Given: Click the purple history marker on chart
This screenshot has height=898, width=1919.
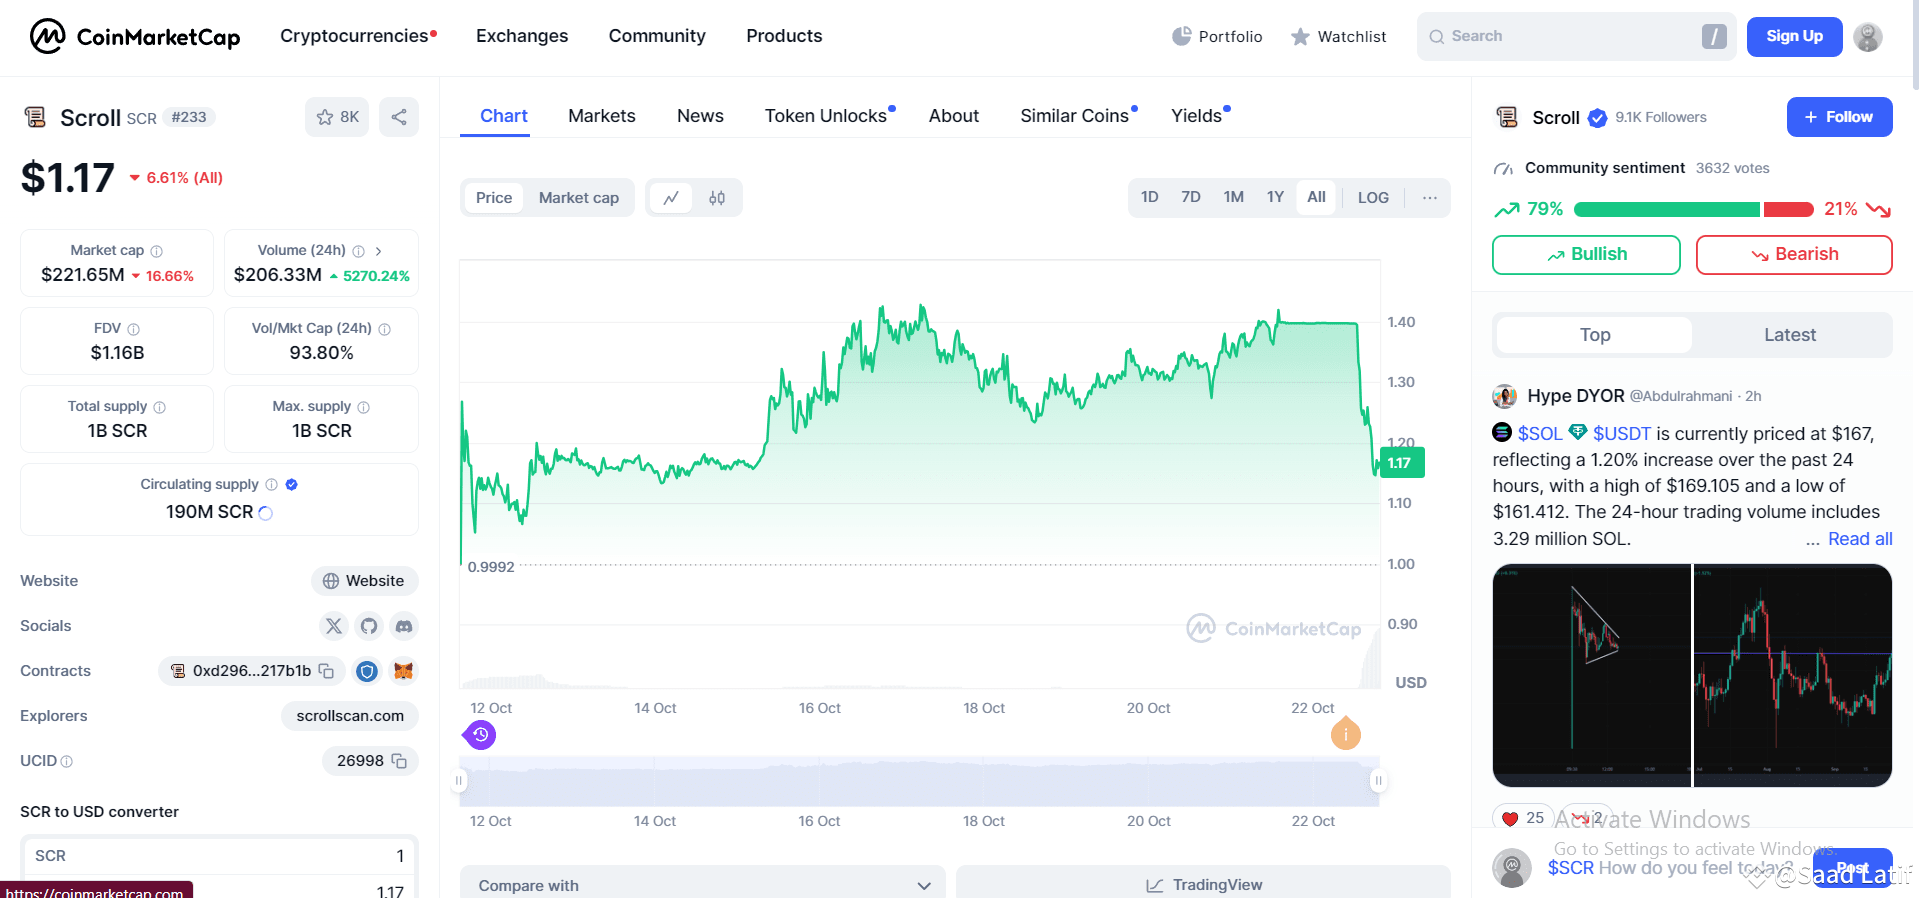Looking at the screenshot, I should click(x=481, y=735).
